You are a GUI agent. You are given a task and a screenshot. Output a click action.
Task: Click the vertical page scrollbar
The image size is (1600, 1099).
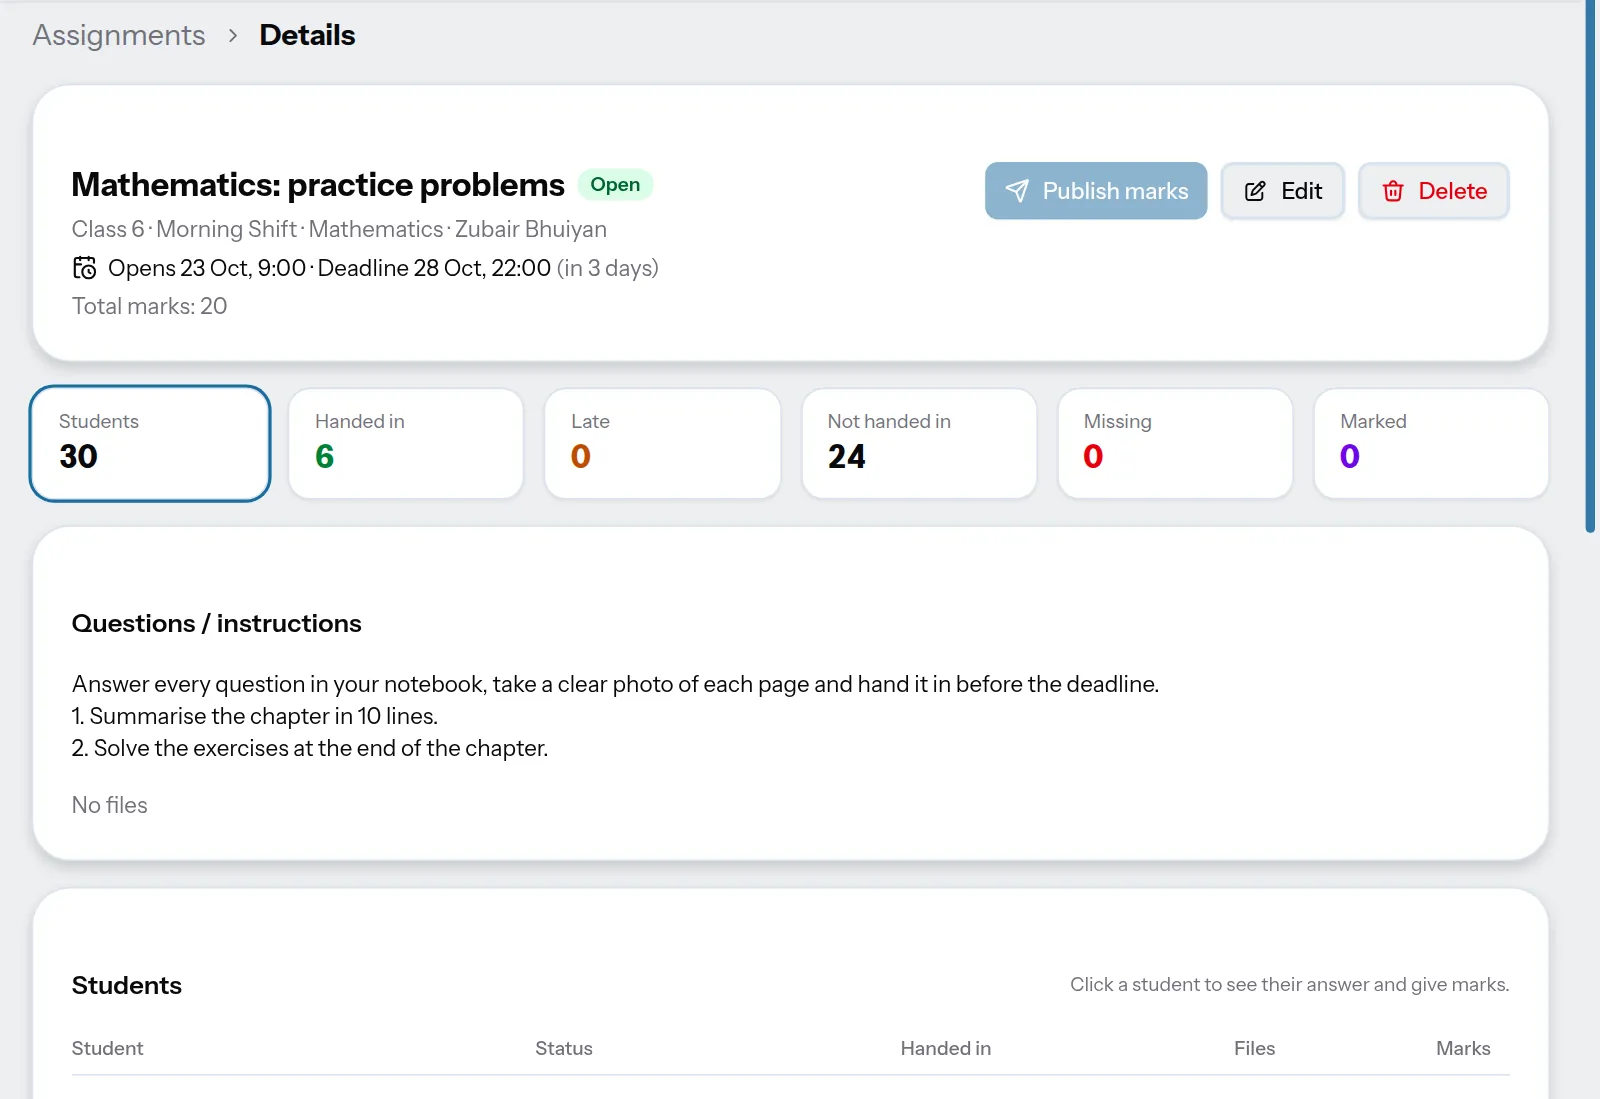coord(1591,265)
